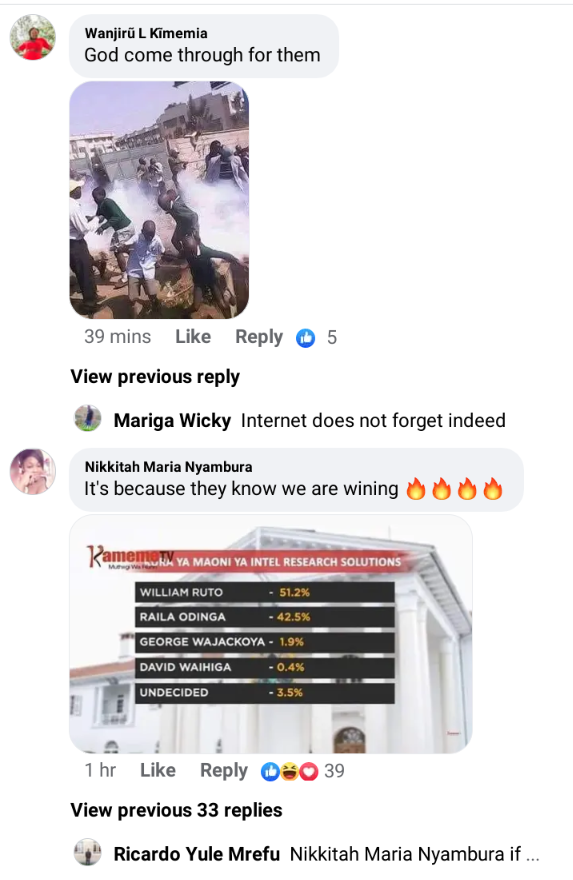View reaction count 39 details
Image resolution: width=573 pixels, height=880 pixels.
[334, 771]
